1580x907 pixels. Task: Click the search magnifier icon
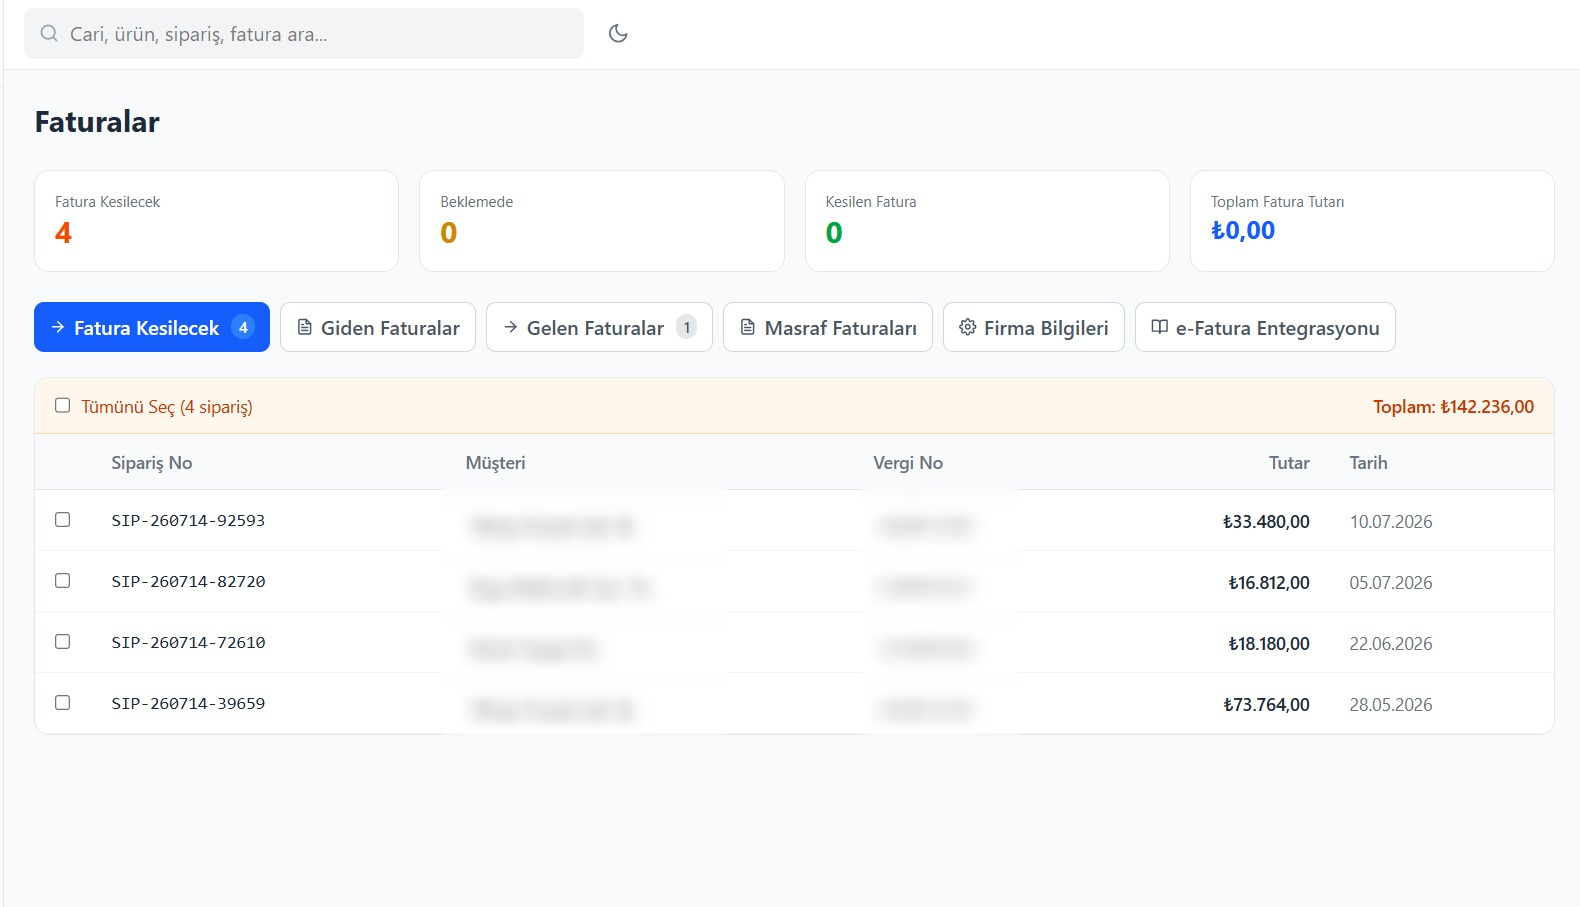tap(49, 34)
